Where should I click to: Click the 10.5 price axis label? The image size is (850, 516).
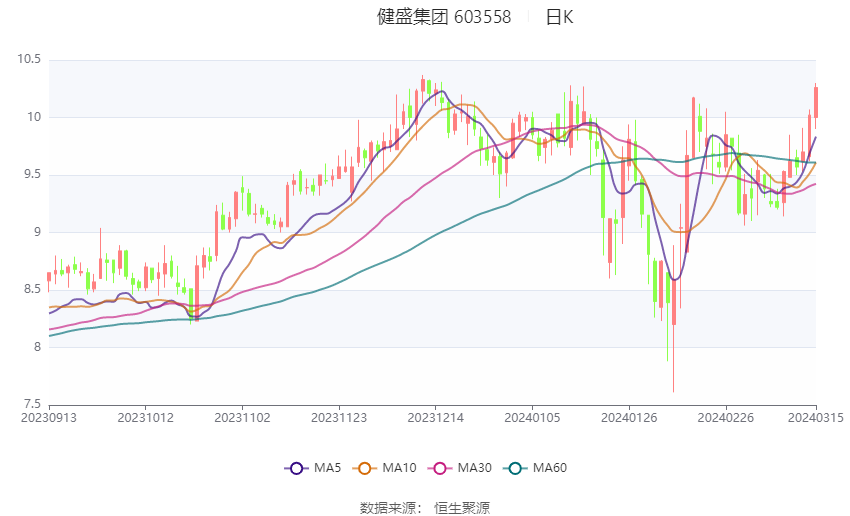click(29, 59)
